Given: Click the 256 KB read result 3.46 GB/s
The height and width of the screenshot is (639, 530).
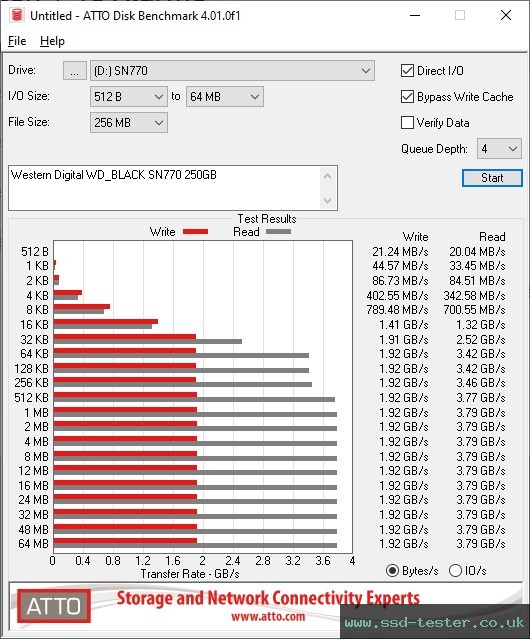Looking at the screenshot, I should pos(481,383).
